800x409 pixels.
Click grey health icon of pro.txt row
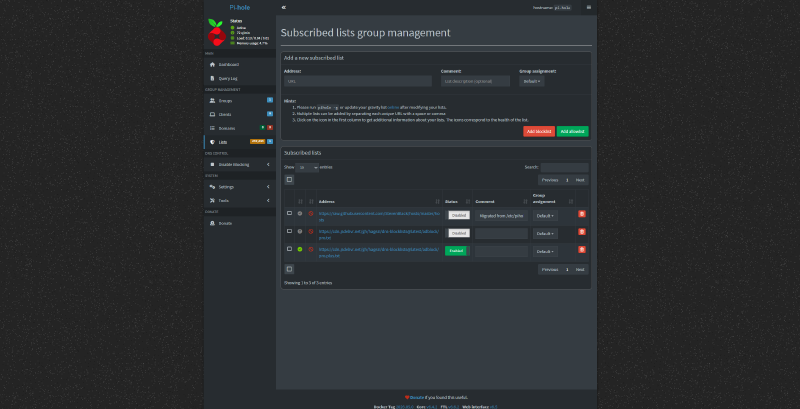click(x=300, y=232)
